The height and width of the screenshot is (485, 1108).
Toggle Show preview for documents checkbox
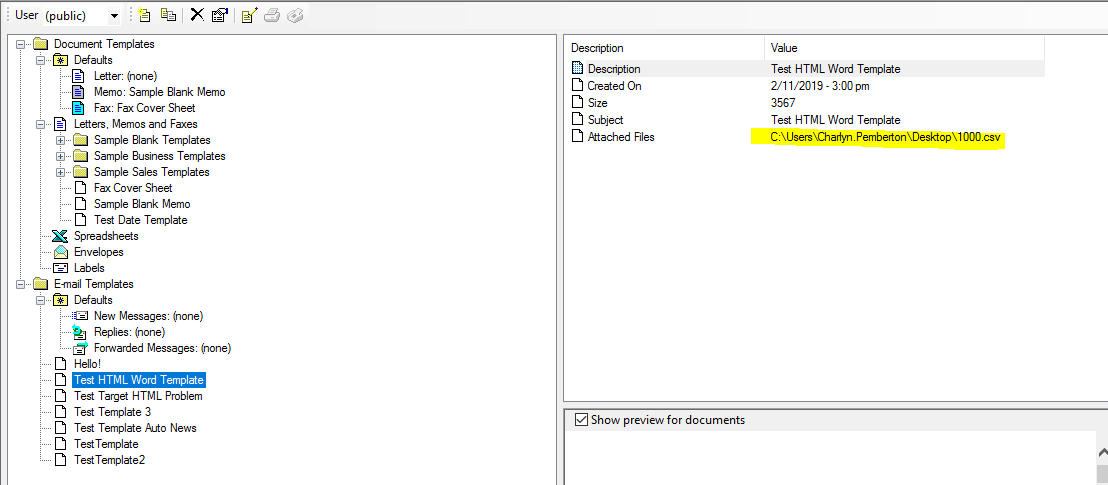click(581, 420)
